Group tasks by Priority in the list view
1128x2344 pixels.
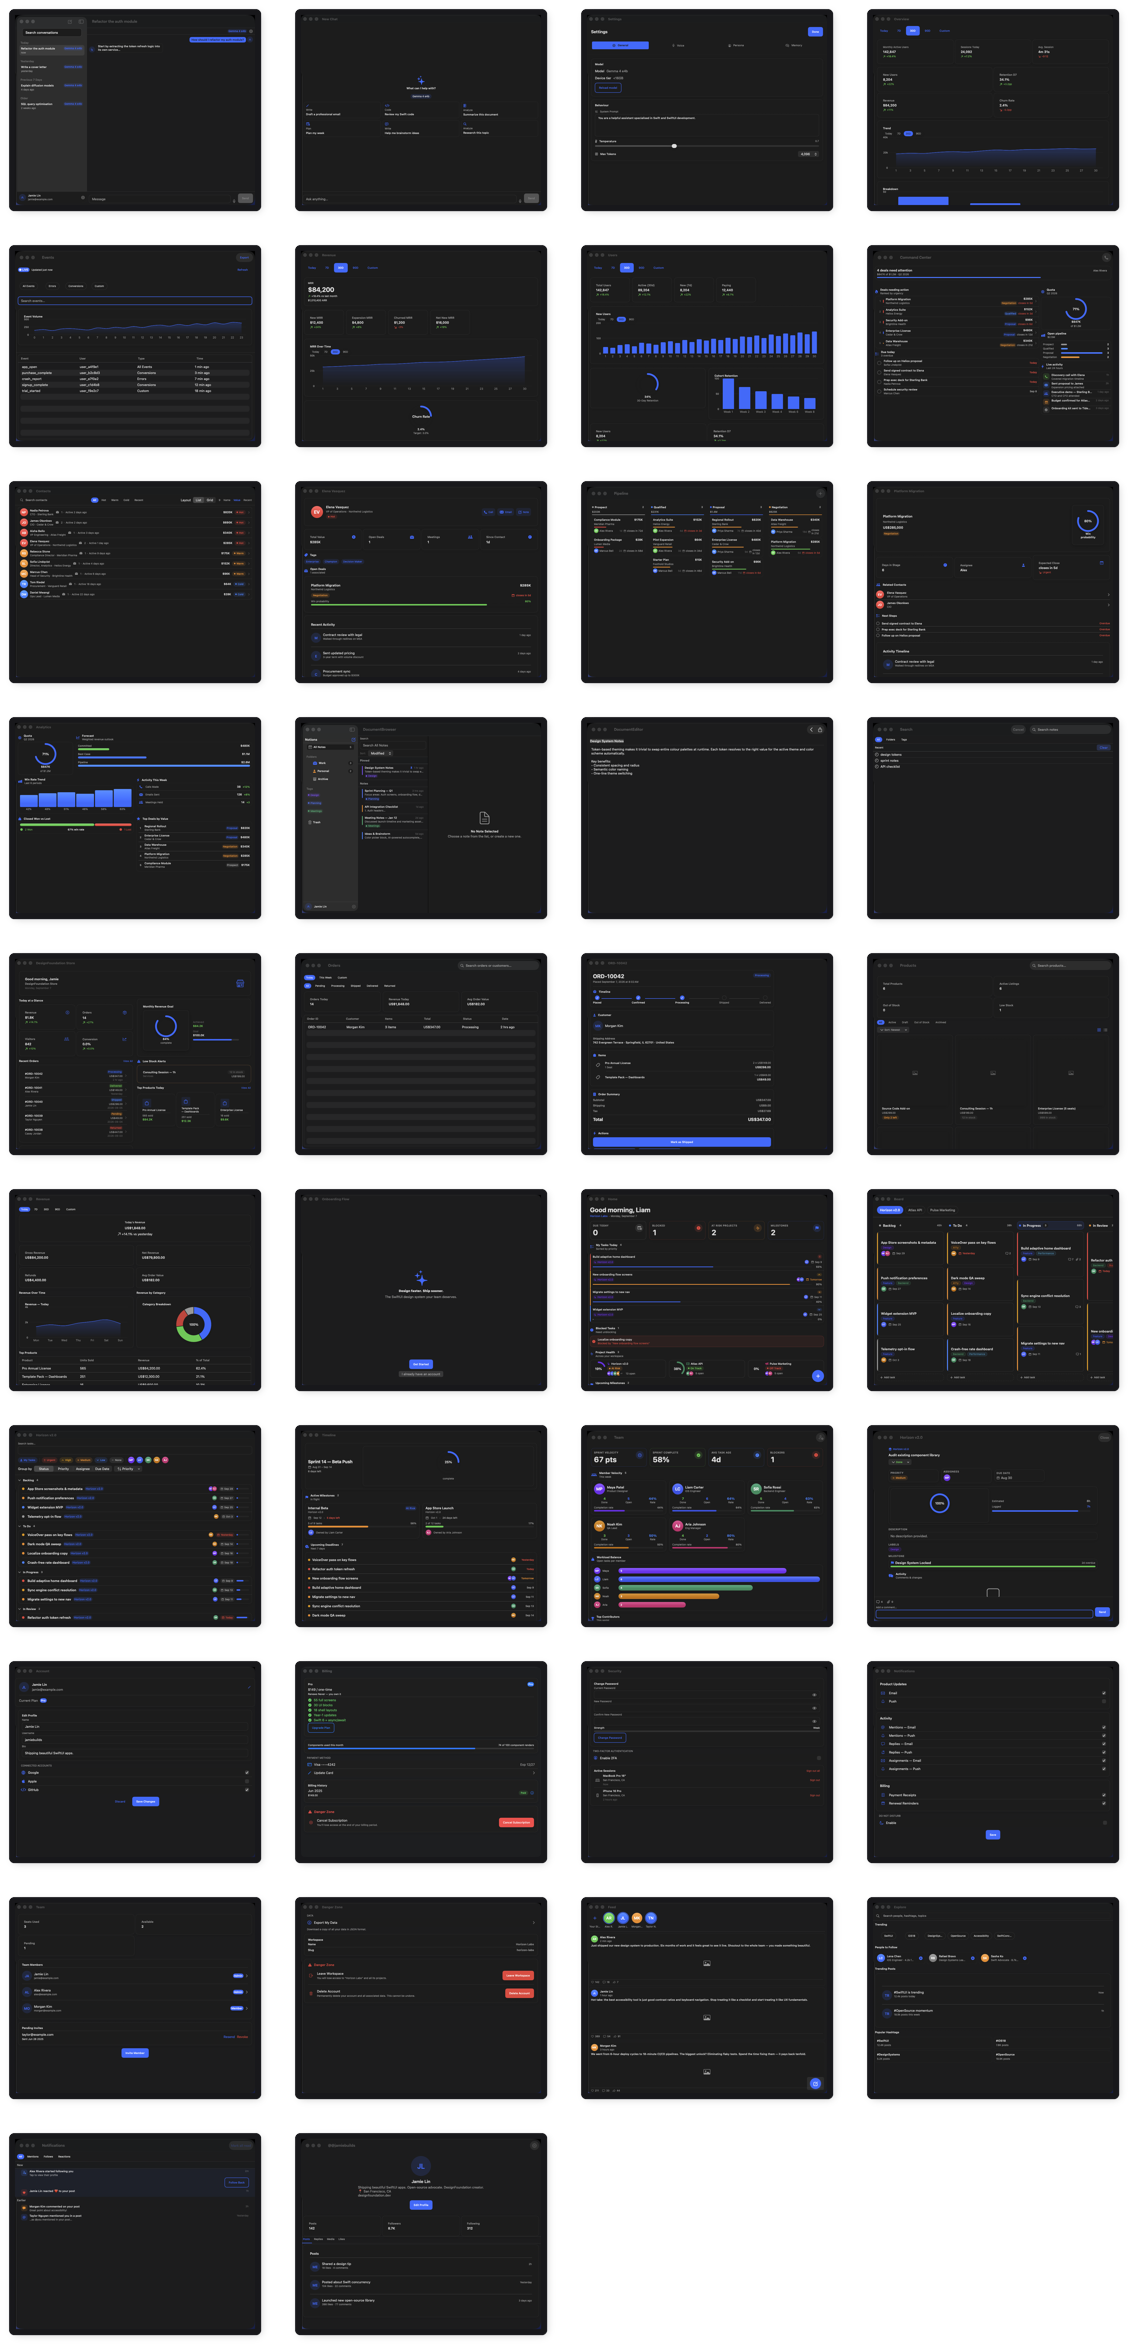point(63,1468)
